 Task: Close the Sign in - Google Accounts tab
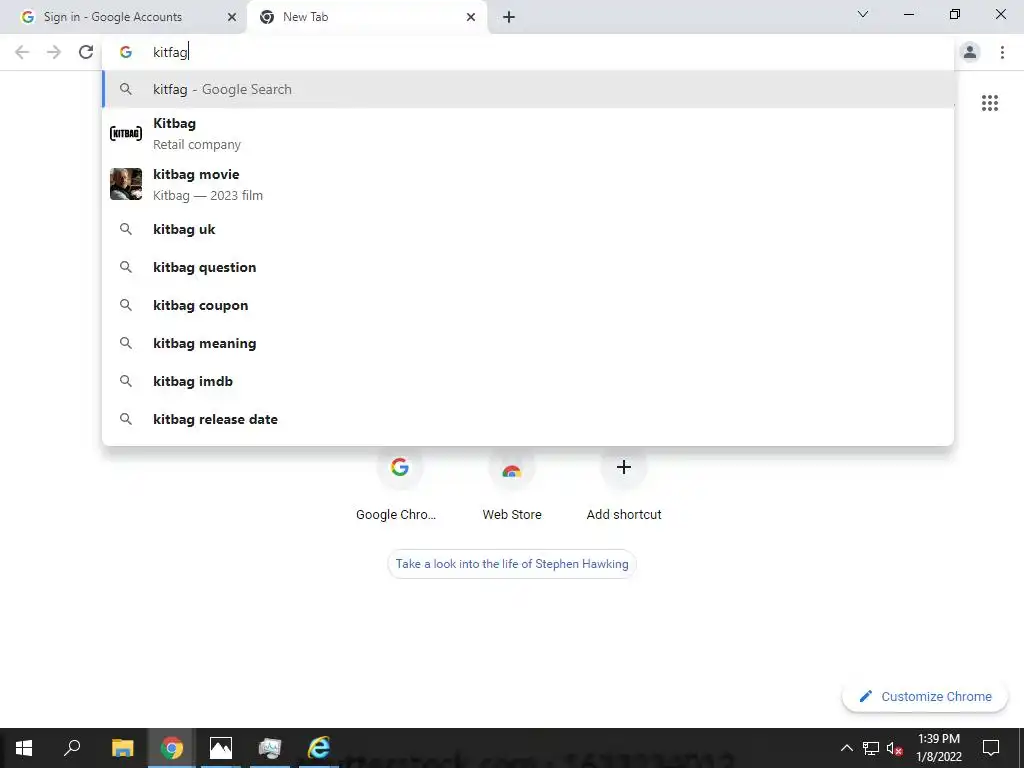(231, 17)
